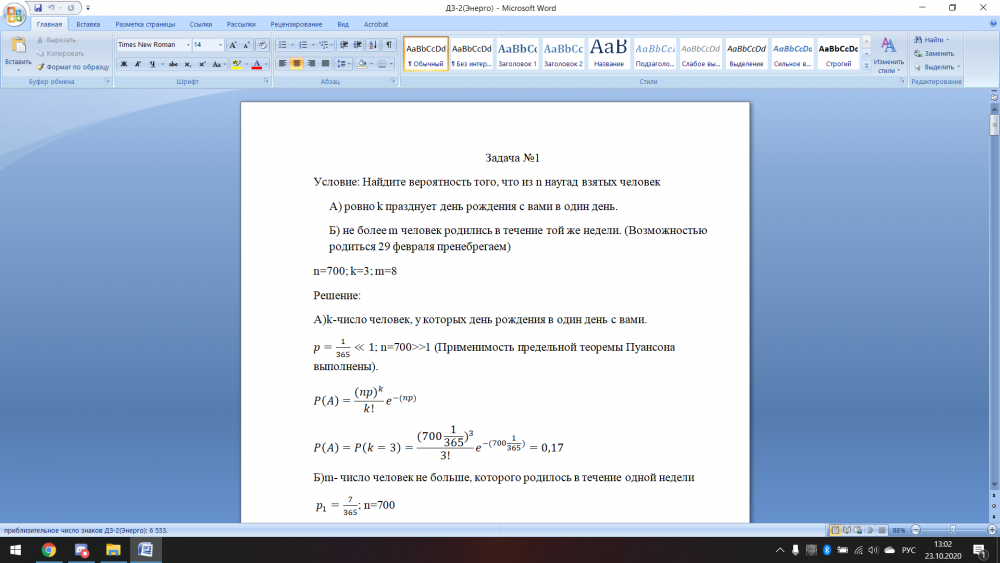Switch to Print Layout view
This screenshot has height=563, width=1000.
(835, 530)
